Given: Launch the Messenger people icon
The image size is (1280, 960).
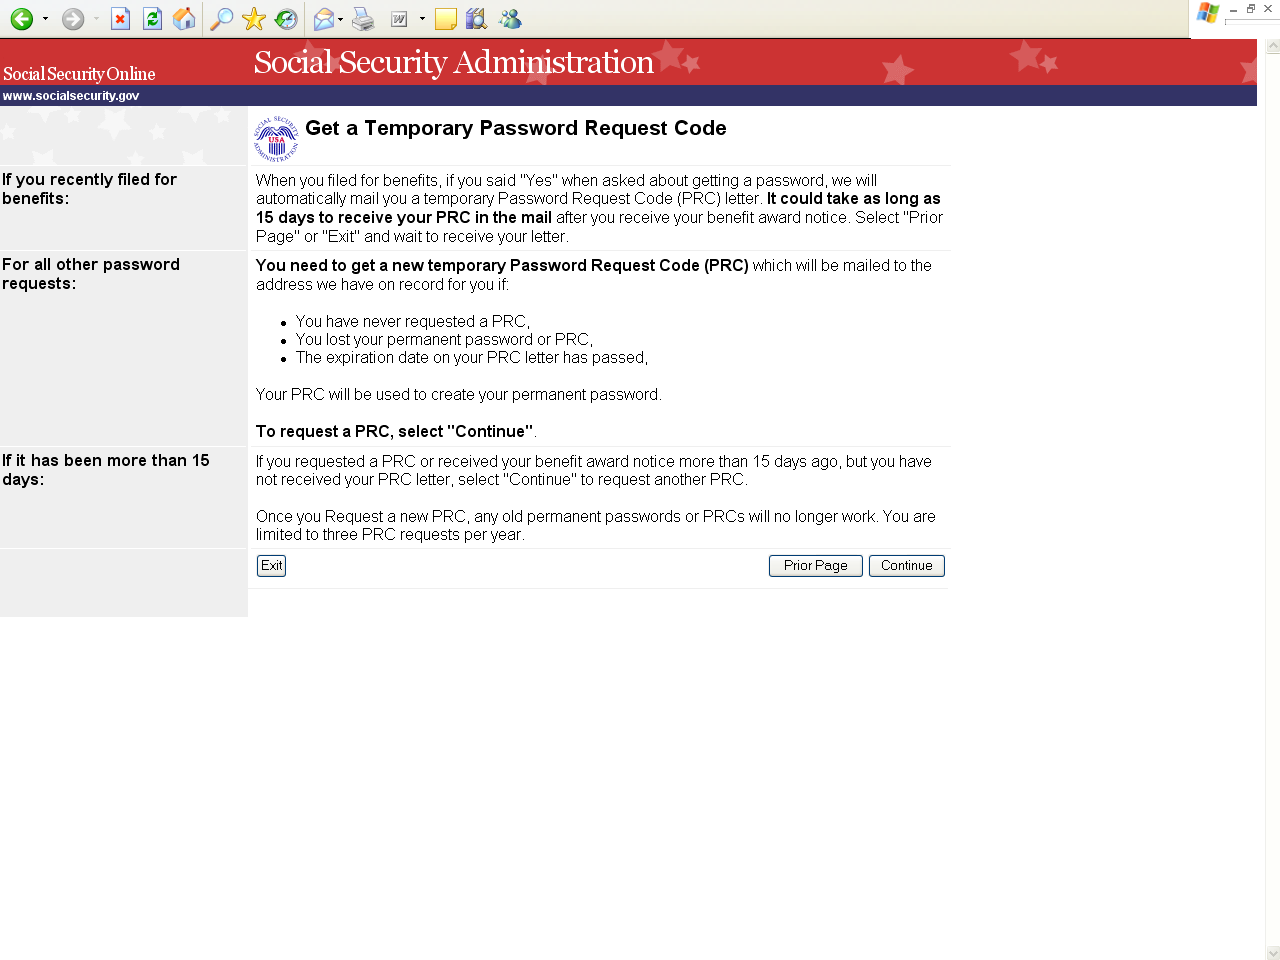Looking at the screenshot, I should tap(510, 19).
